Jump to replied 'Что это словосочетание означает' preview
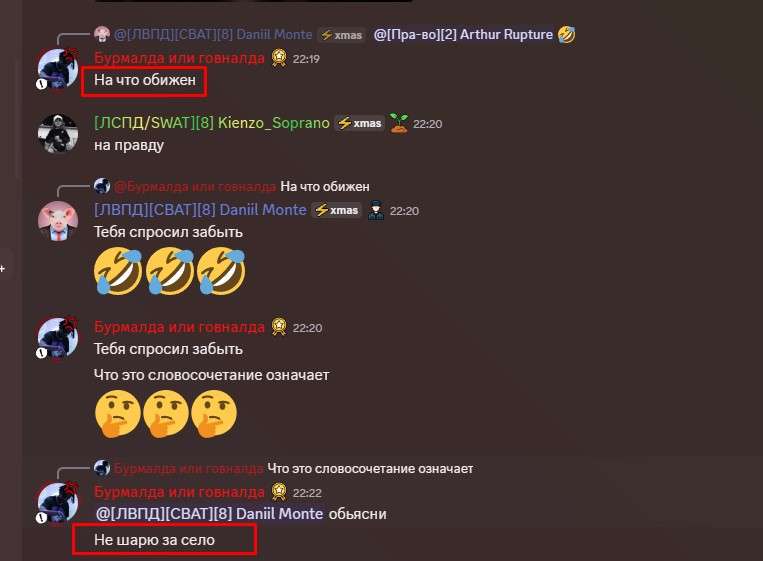Screen dimensions: 763x561 [x=370, y=469]
